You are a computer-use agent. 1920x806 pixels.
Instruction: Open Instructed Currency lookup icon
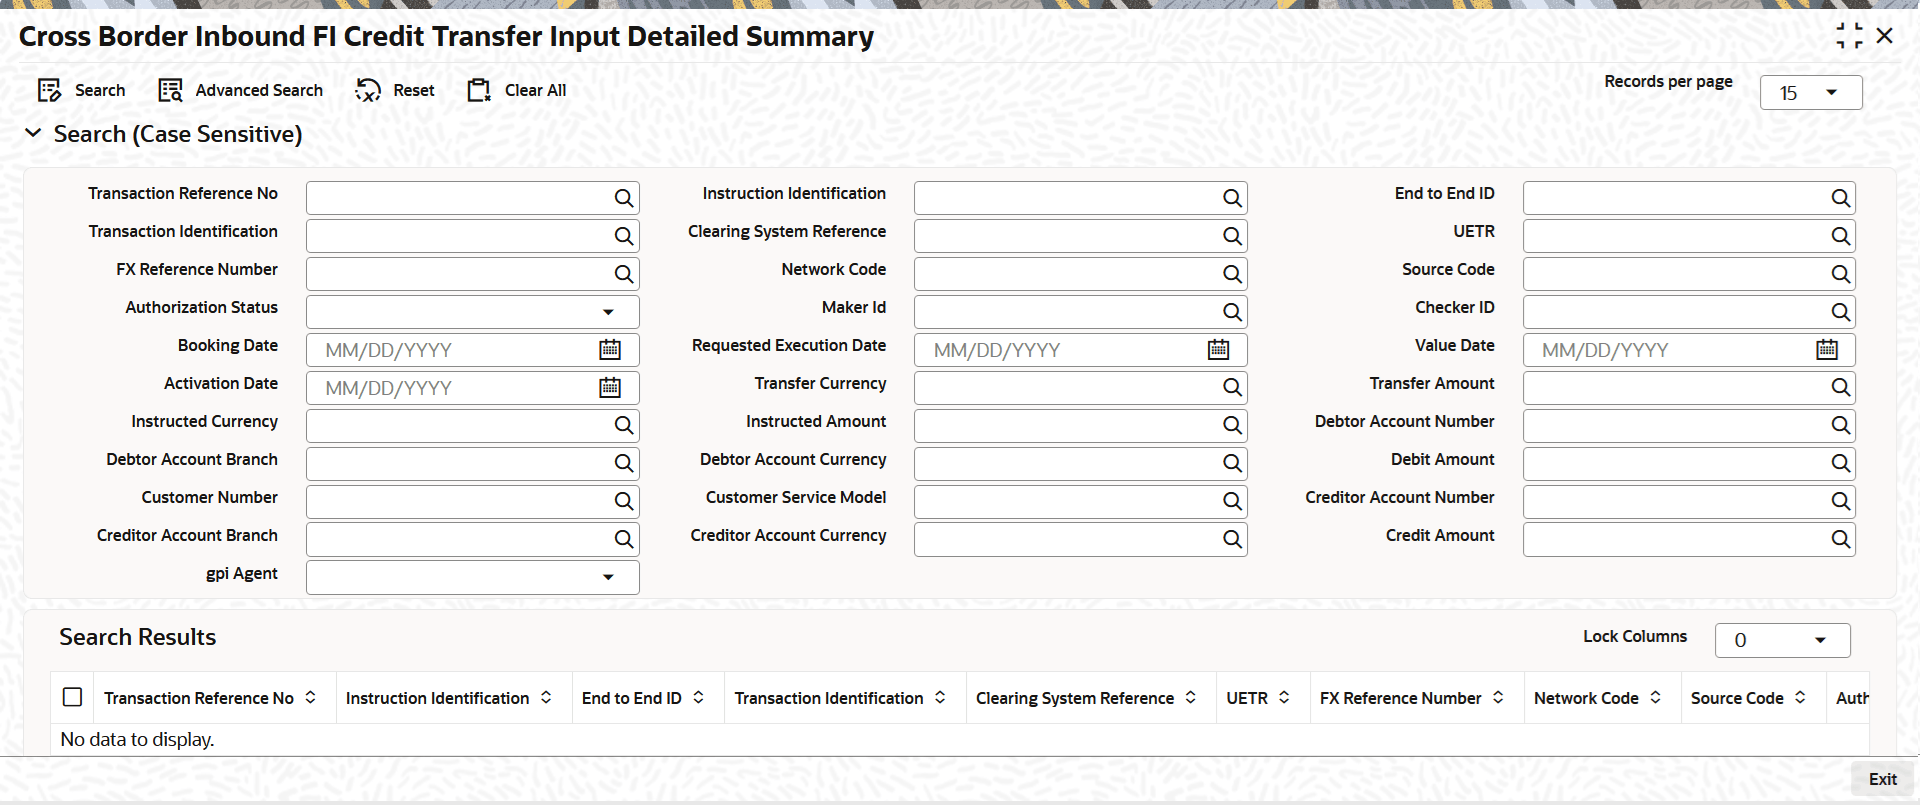624,425
